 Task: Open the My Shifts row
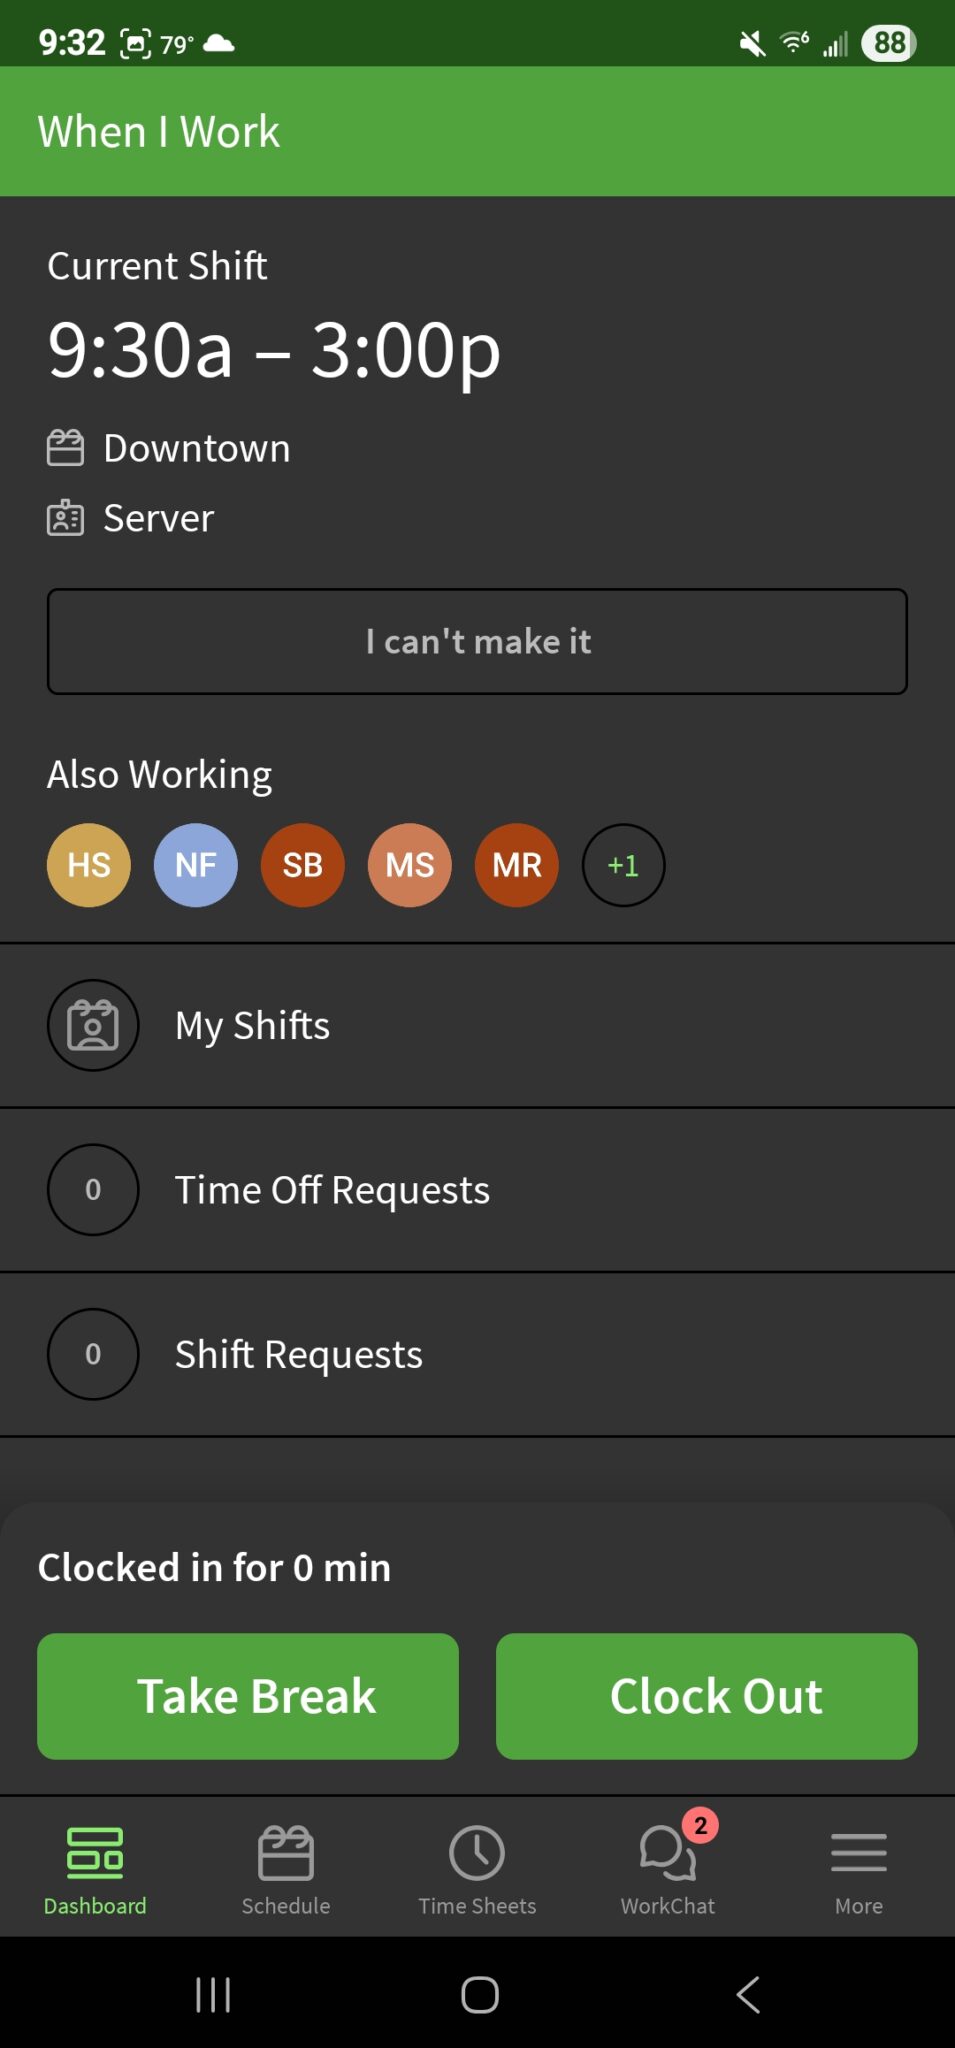pos(251,1025)
